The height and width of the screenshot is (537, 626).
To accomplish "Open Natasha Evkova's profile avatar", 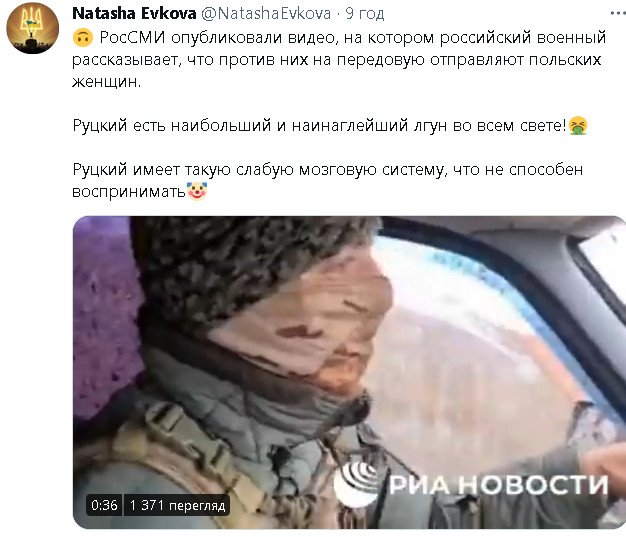I will (32, 28).
